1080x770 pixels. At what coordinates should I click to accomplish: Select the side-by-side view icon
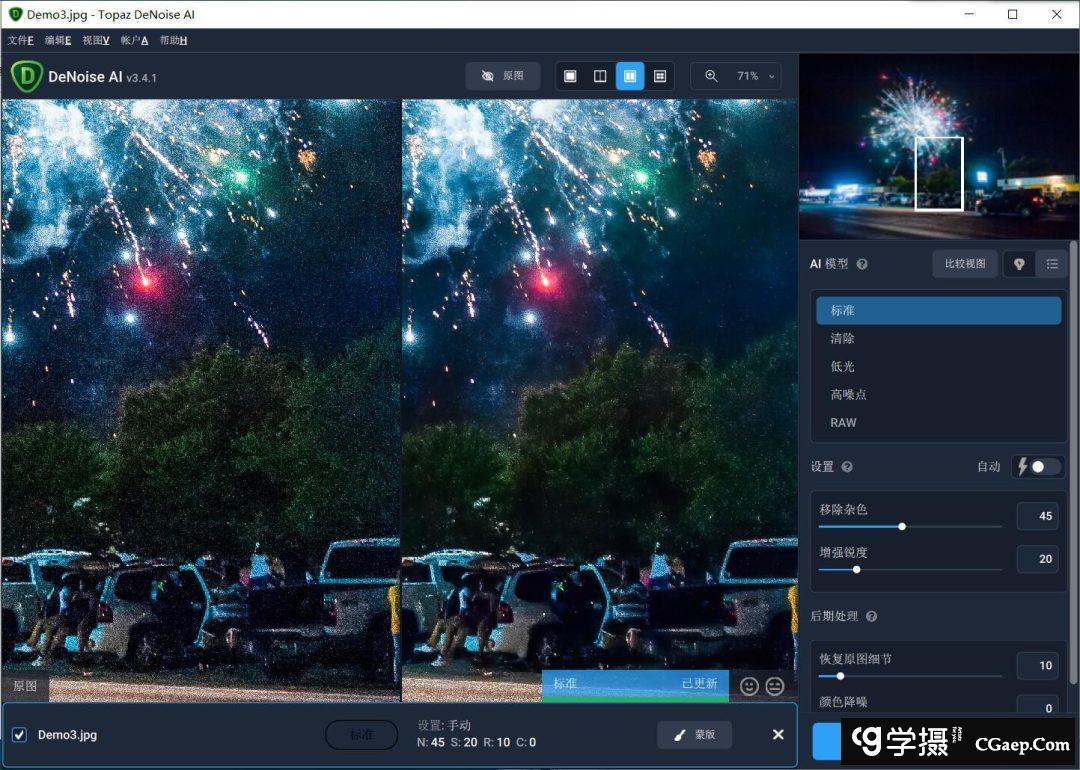(630, 76)
